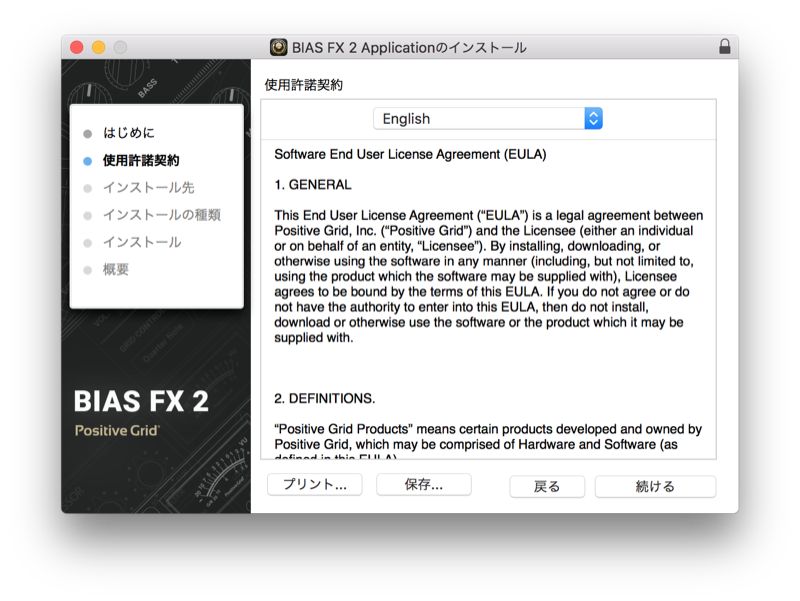Open the English language dropdown
Screen dimensions: 800x601
click(x=488, y=118)
